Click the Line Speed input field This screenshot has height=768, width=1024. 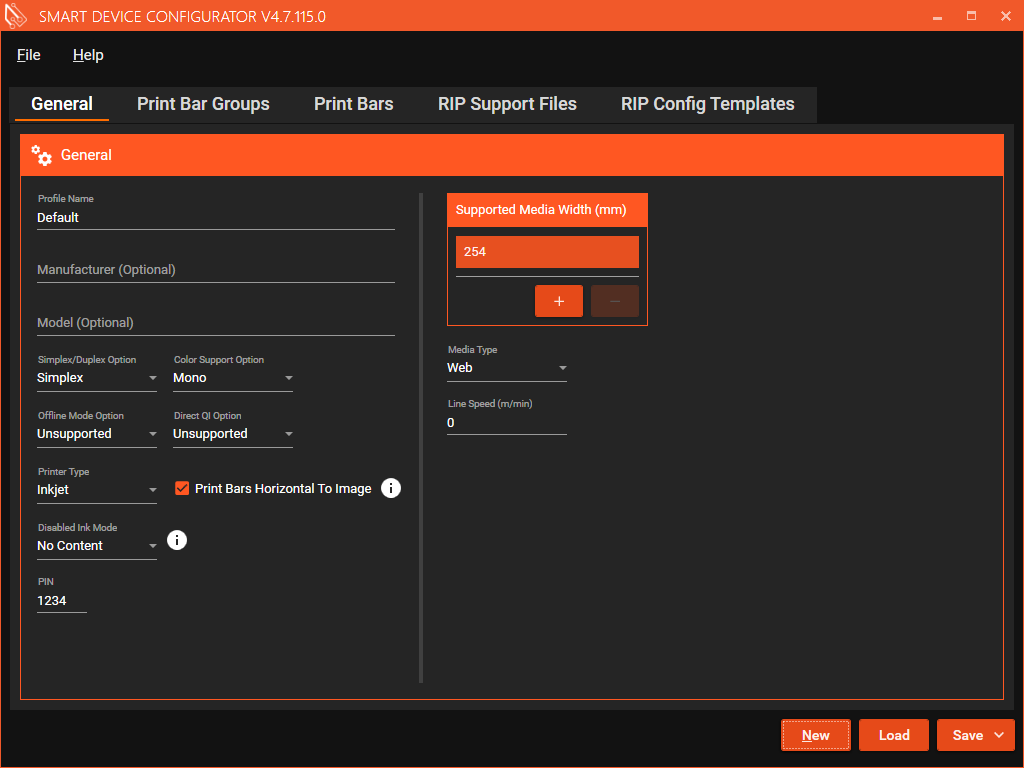click(506, 423)
